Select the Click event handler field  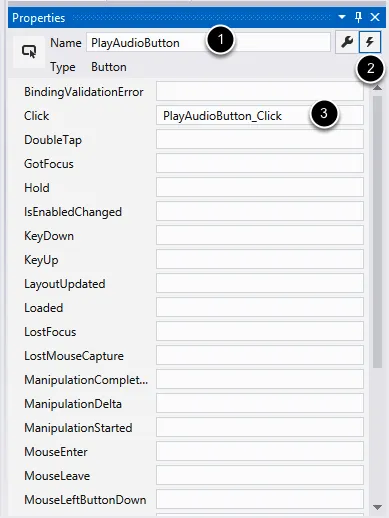pos(260,115)
